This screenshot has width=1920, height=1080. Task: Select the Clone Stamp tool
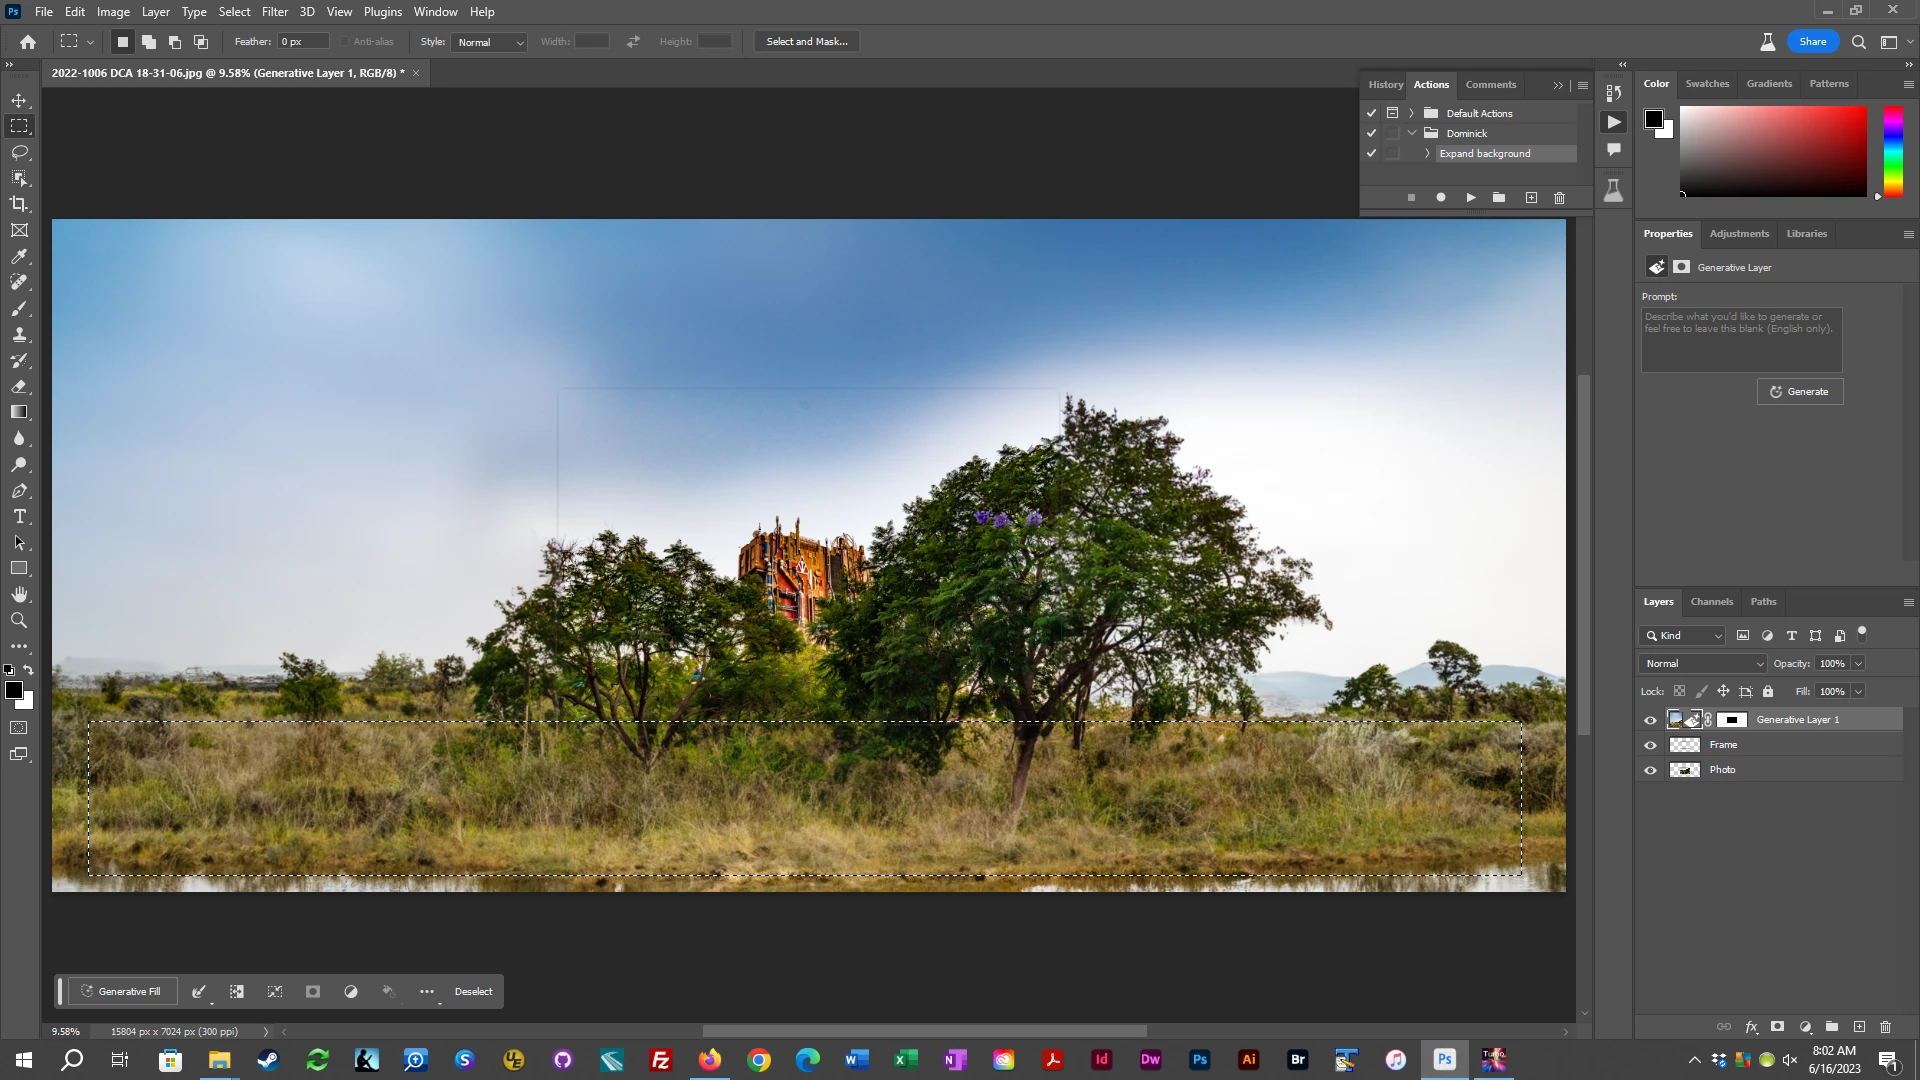point(19,335)
